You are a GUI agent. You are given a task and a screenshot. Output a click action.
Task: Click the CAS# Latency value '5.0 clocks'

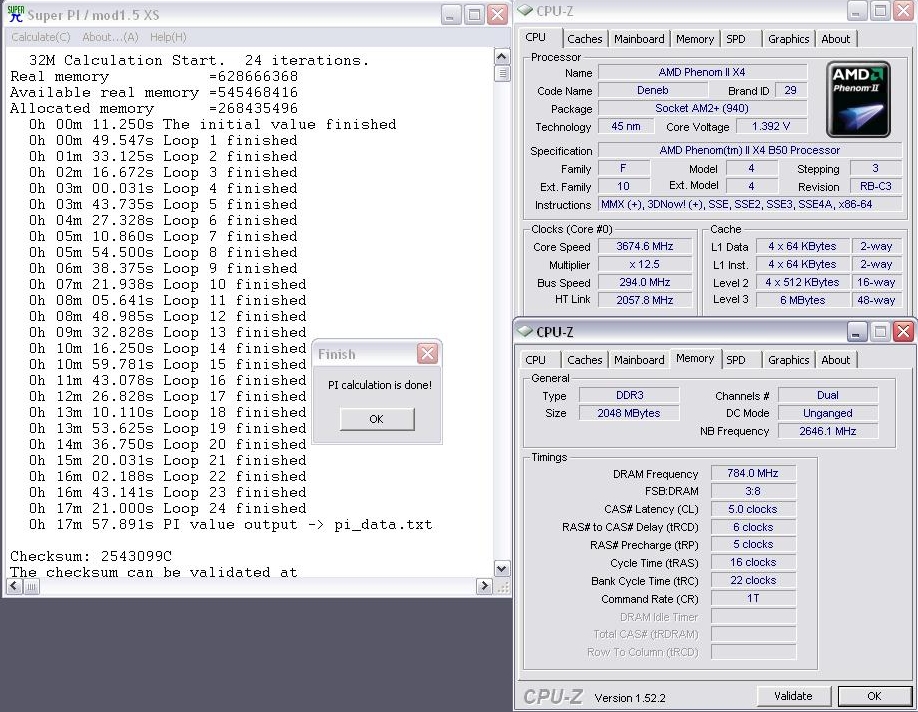(753, 509)
